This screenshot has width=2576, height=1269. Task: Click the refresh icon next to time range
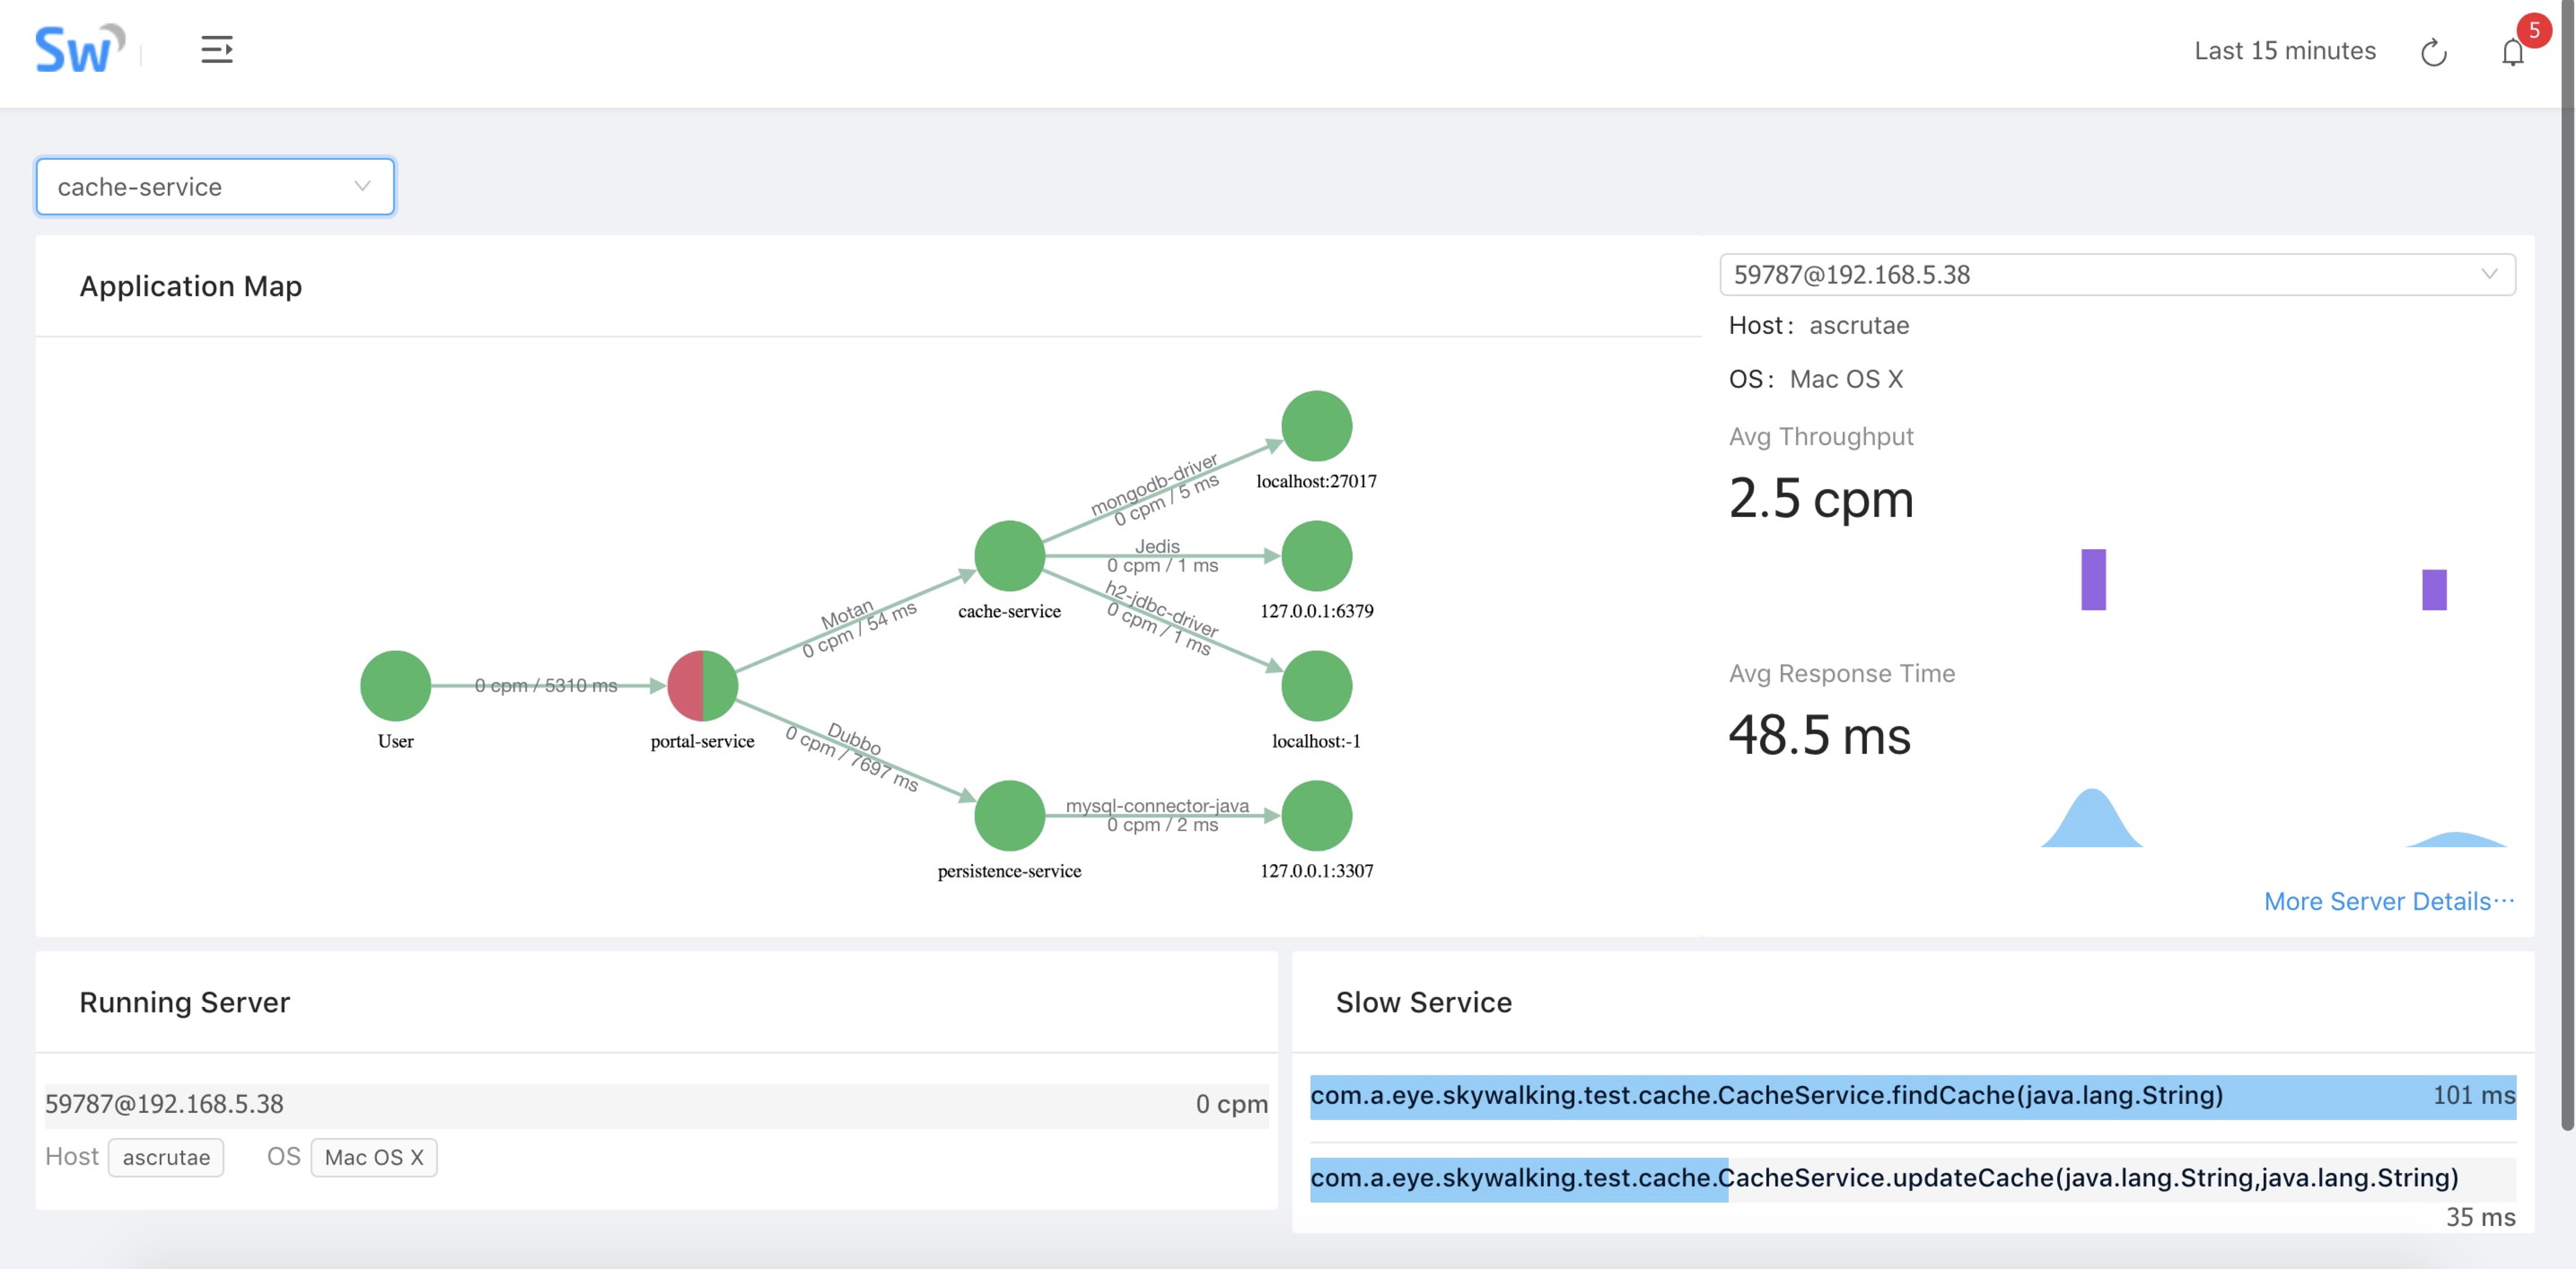(2433, 52)
